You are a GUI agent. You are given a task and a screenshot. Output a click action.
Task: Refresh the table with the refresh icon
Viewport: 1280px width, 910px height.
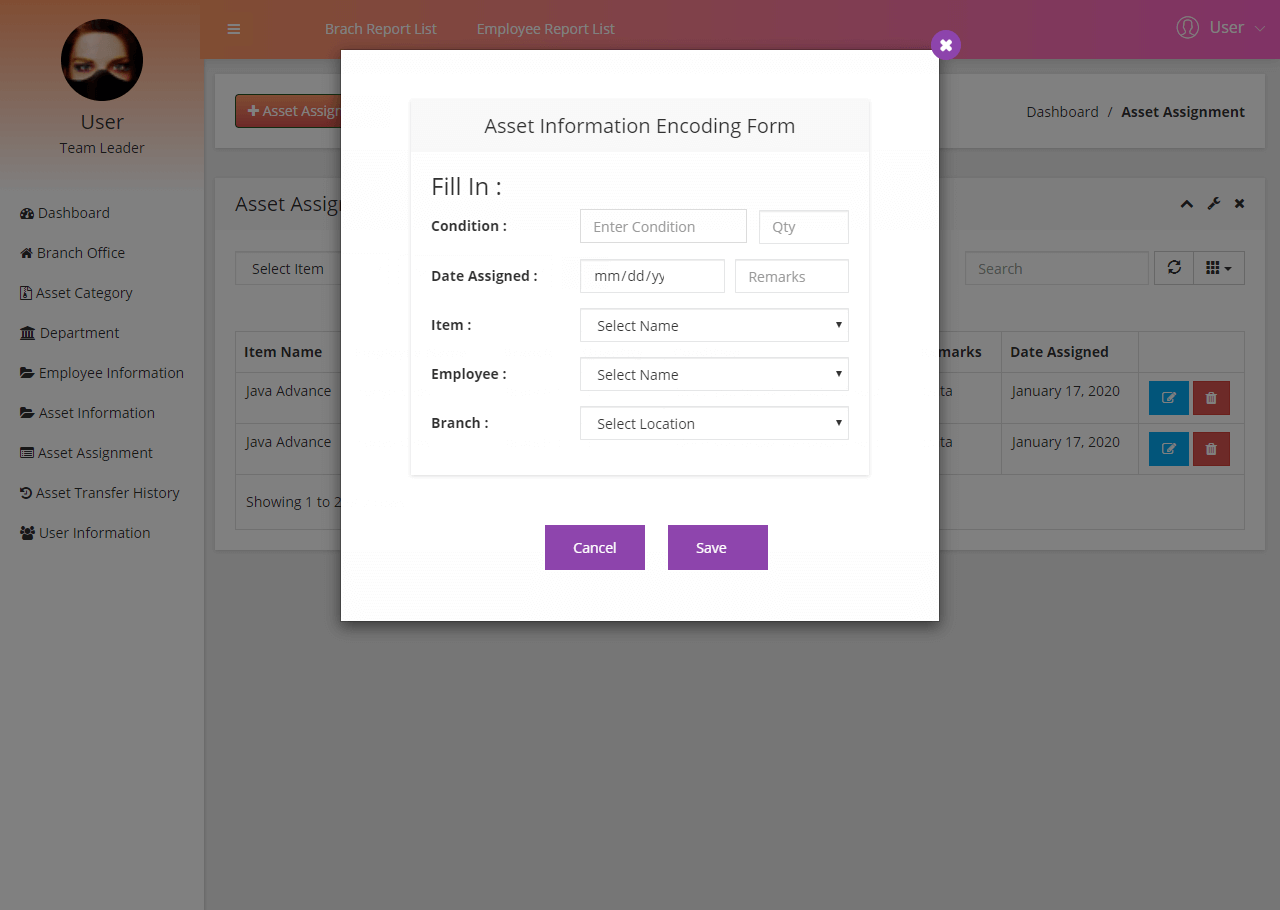tap(1174, 268)
